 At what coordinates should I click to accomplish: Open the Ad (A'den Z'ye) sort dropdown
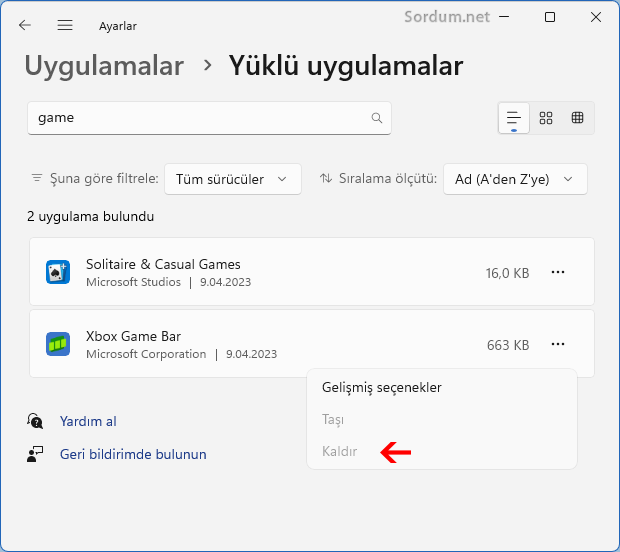[x=515, y=179]
